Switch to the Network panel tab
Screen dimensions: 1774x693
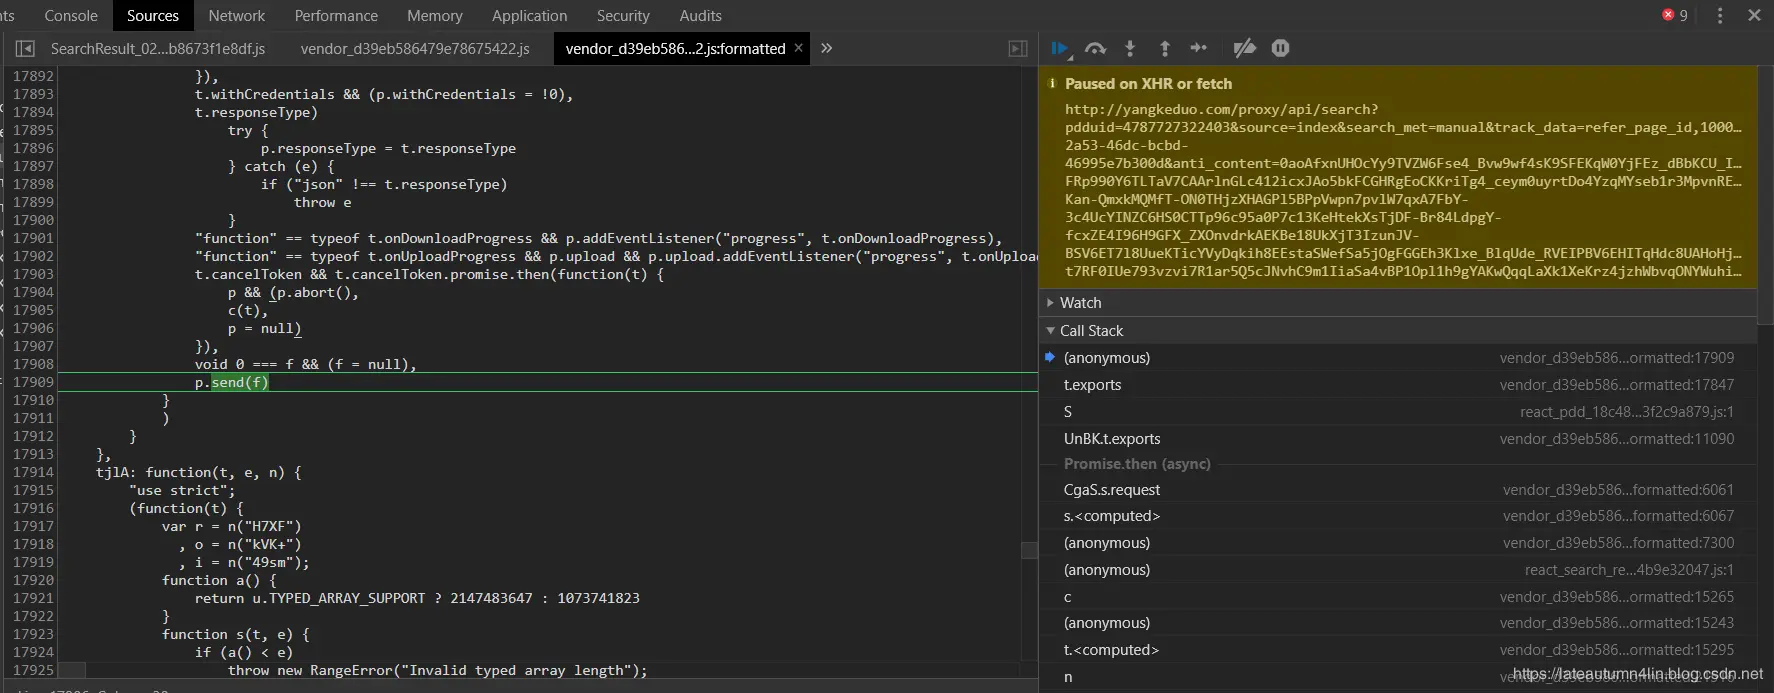[x=236, y=16]
